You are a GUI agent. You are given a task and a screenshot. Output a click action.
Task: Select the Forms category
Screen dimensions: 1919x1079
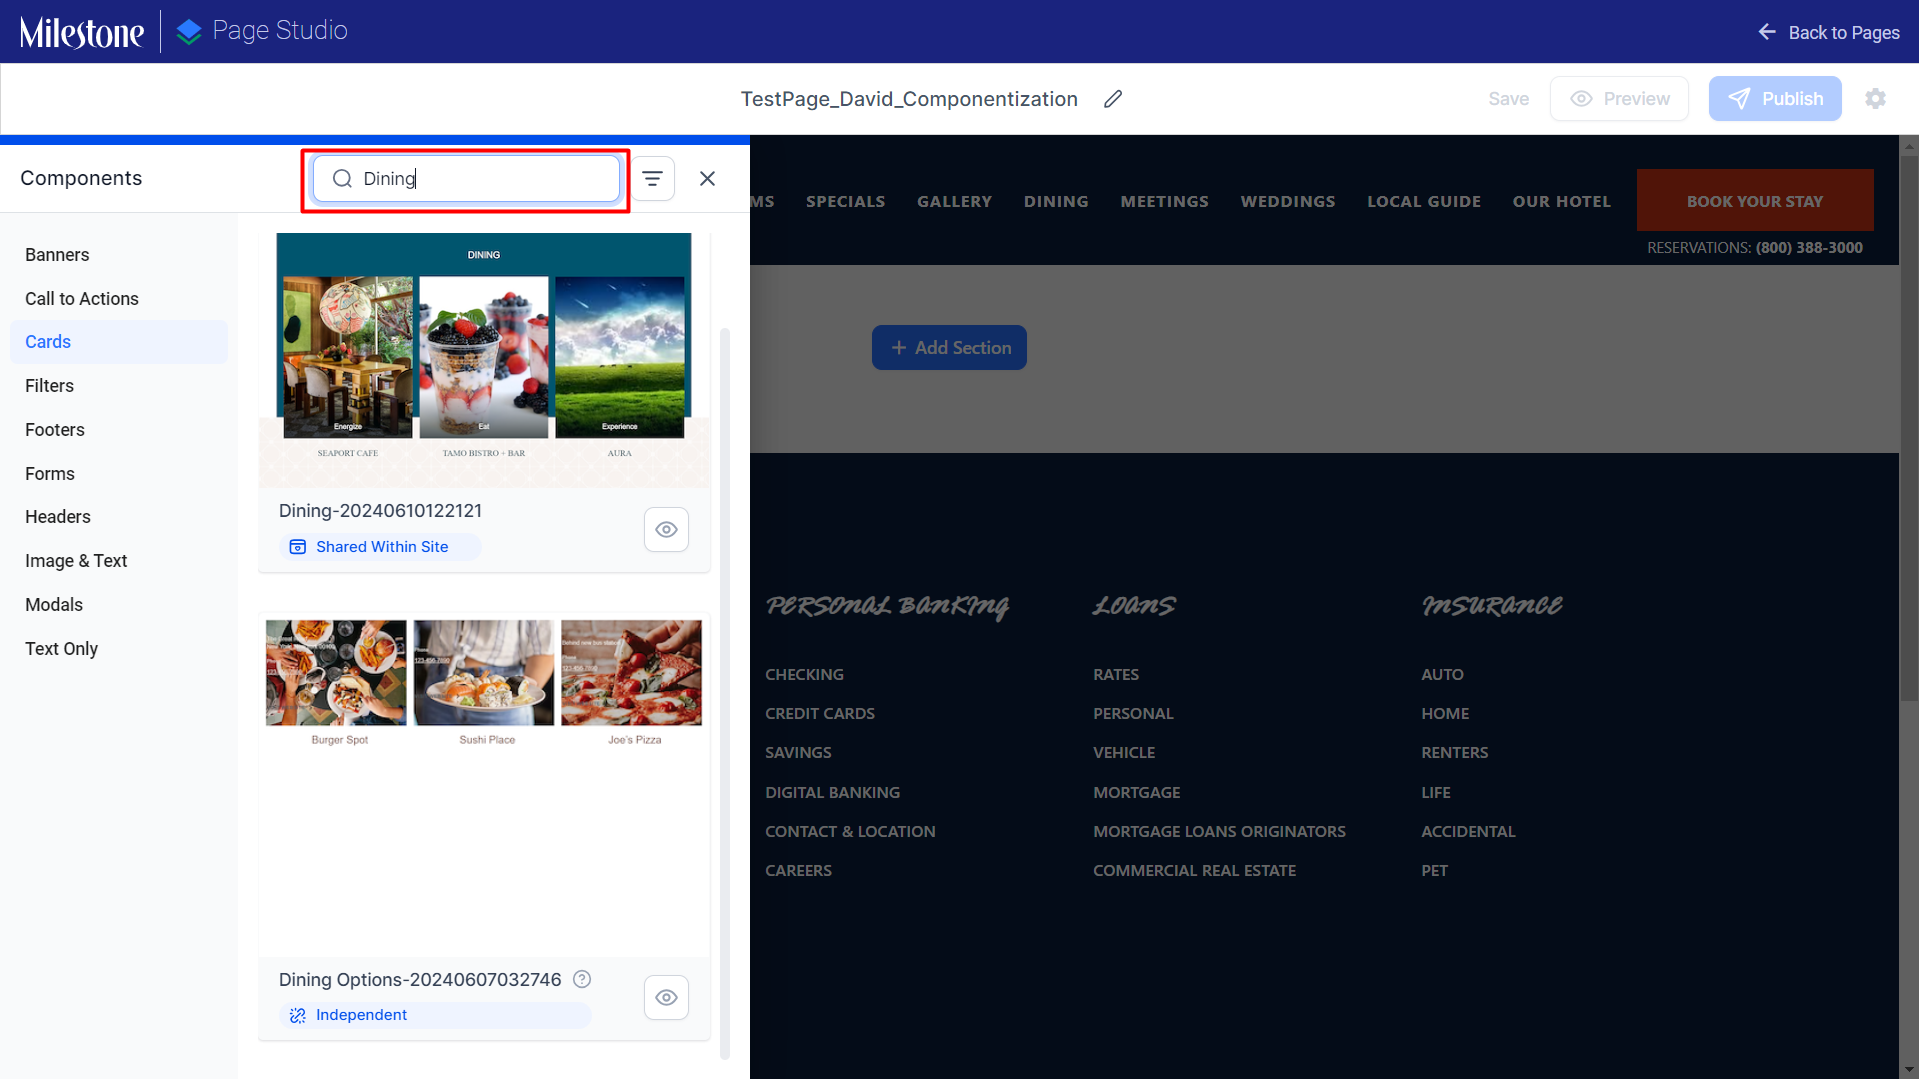tap(119, 474)
